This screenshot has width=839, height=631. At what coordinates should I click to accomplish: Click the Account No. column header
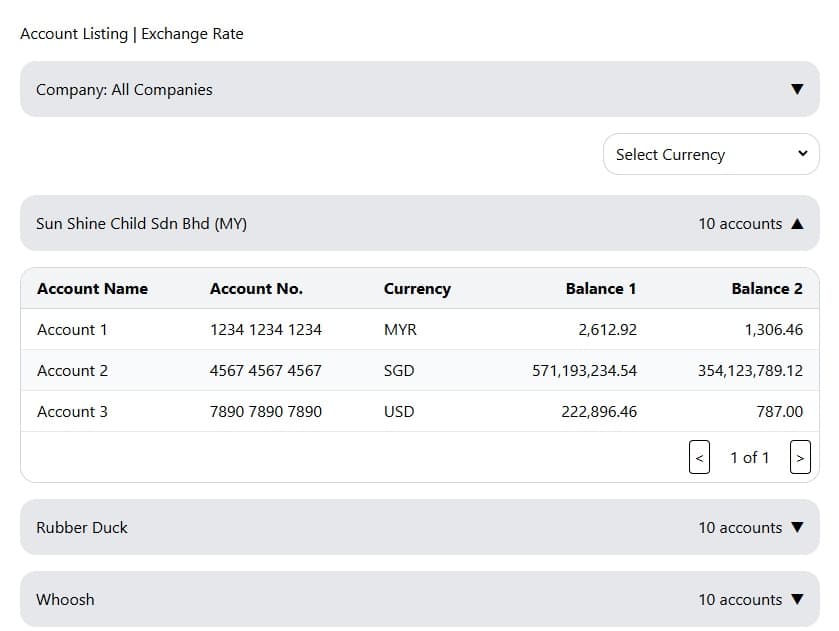(256, 288)
